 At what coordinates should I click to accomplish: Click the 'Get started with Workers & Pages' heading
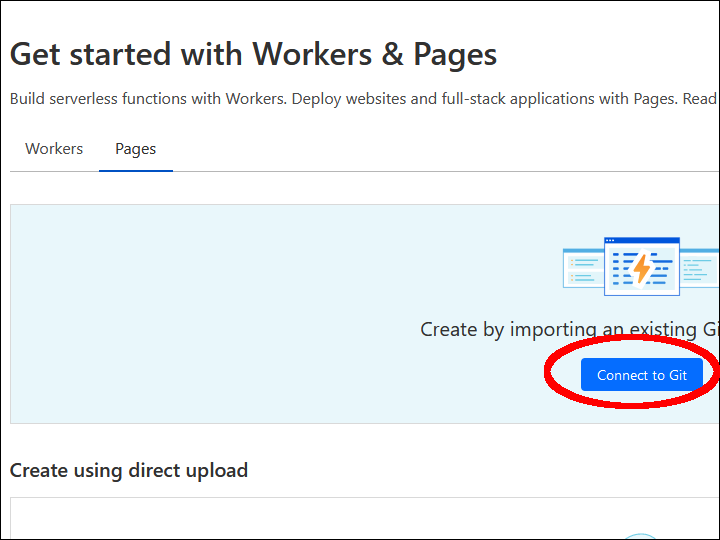253,55
